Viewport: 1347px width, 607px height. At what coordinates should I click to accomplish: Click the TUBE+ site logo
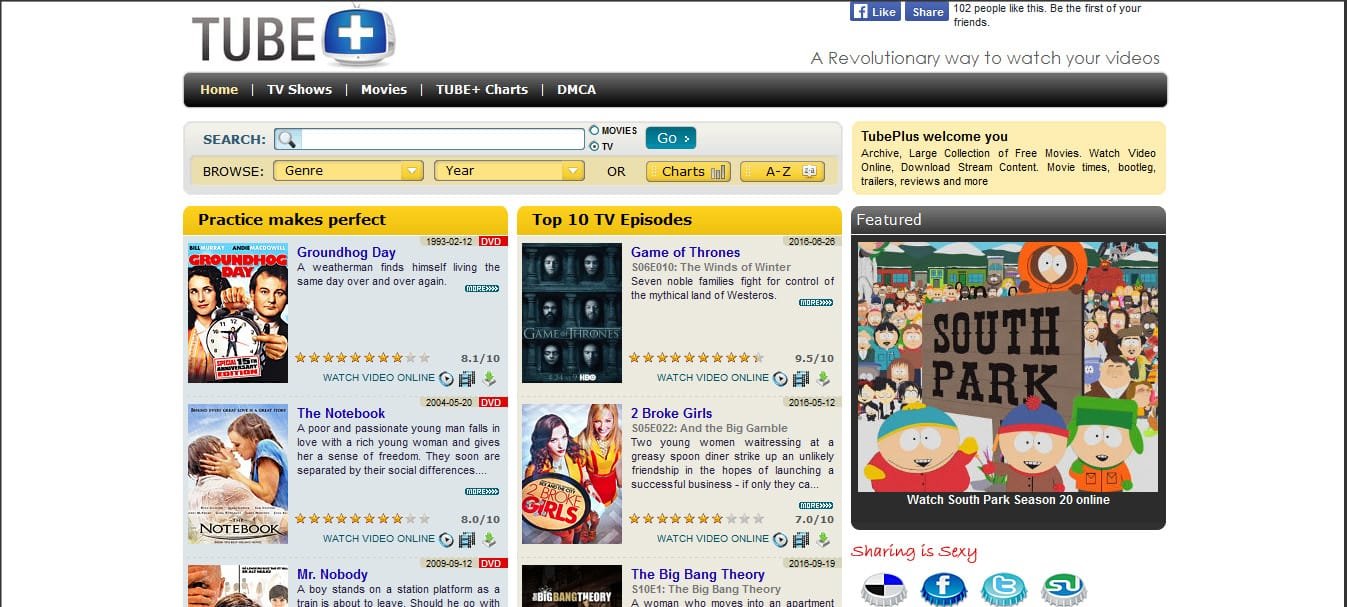tap(293, 35)
